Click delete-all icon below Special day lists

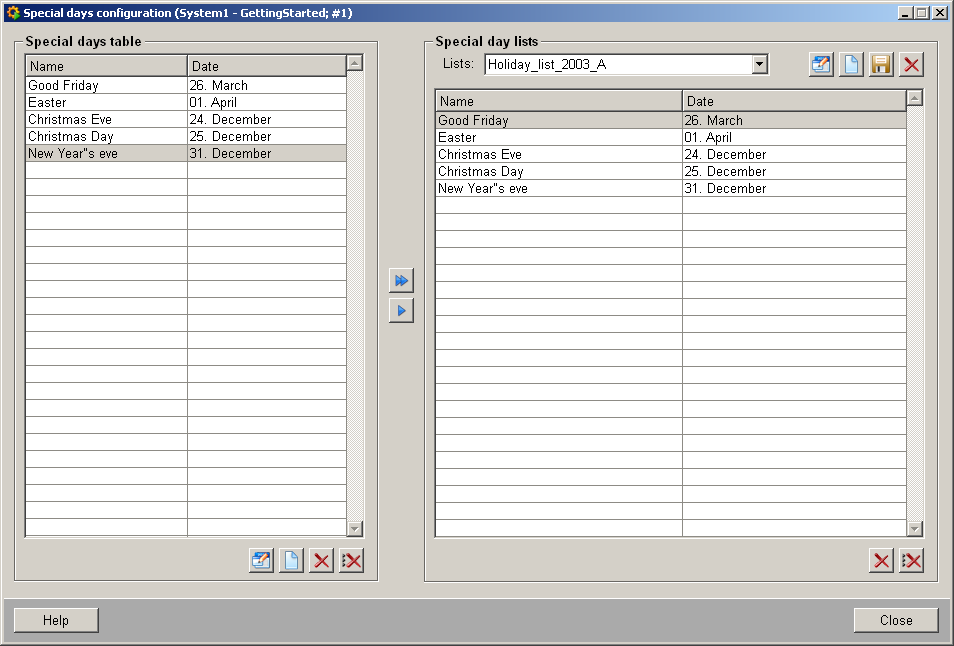[911, 560]
